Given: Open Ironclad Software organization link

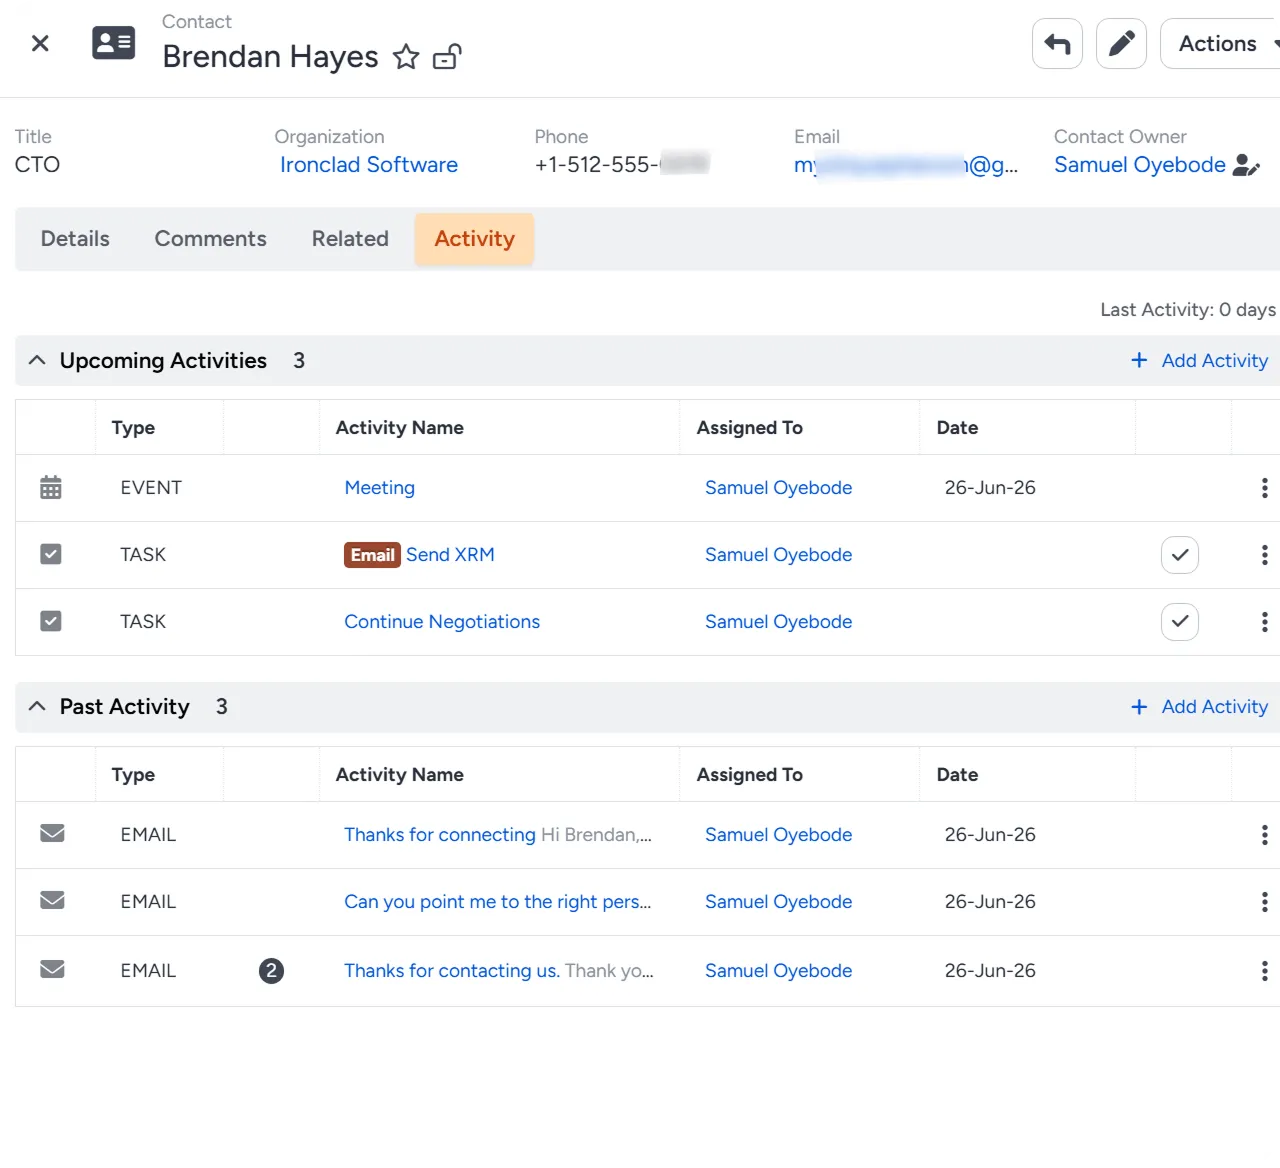Looking at the screenshot, I should pos(369,165).
